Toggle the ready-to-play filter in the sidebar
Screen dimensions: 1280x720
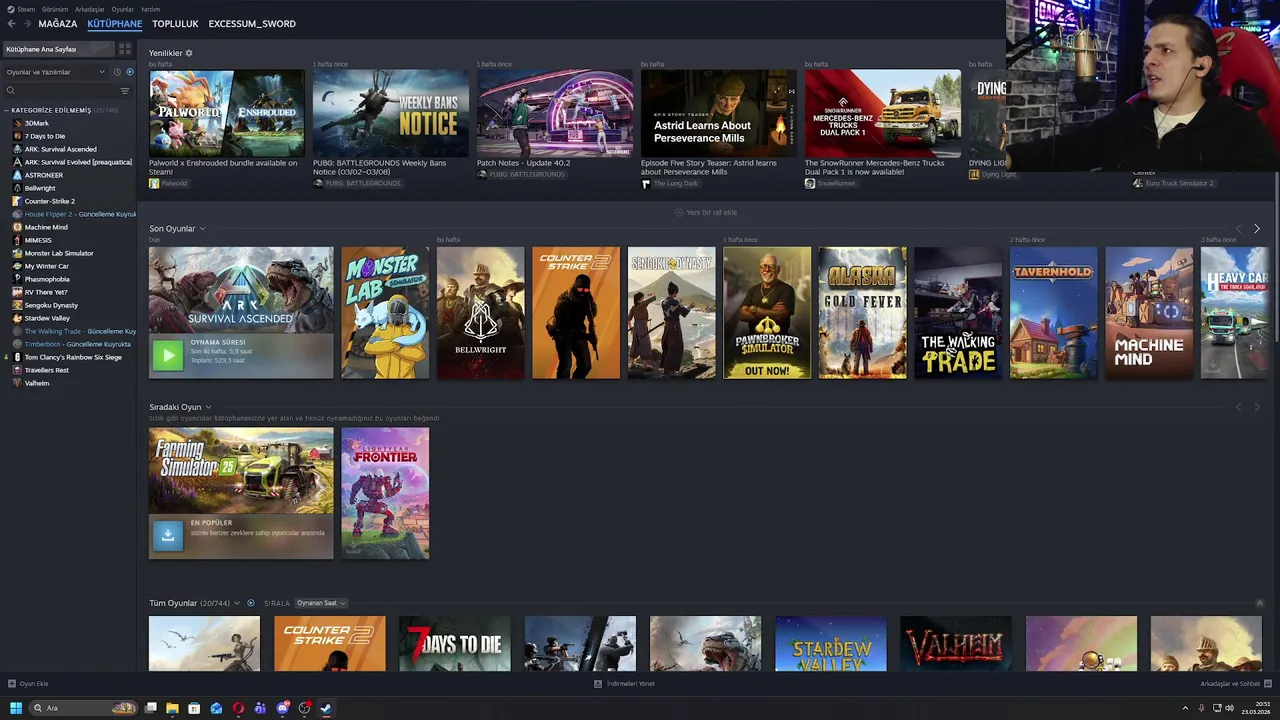coord(129,72)
